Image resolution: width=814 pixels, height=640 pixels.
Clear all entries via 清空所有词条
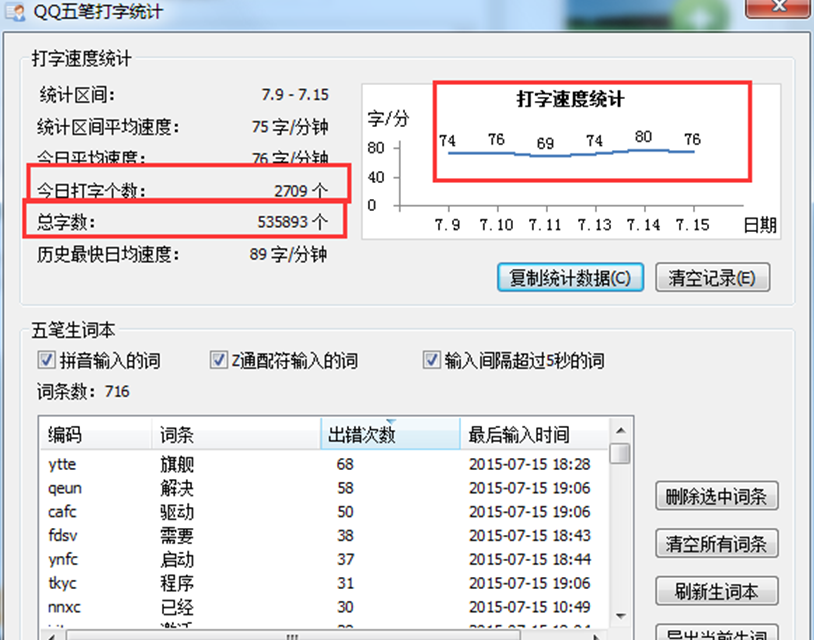(717, 544)
